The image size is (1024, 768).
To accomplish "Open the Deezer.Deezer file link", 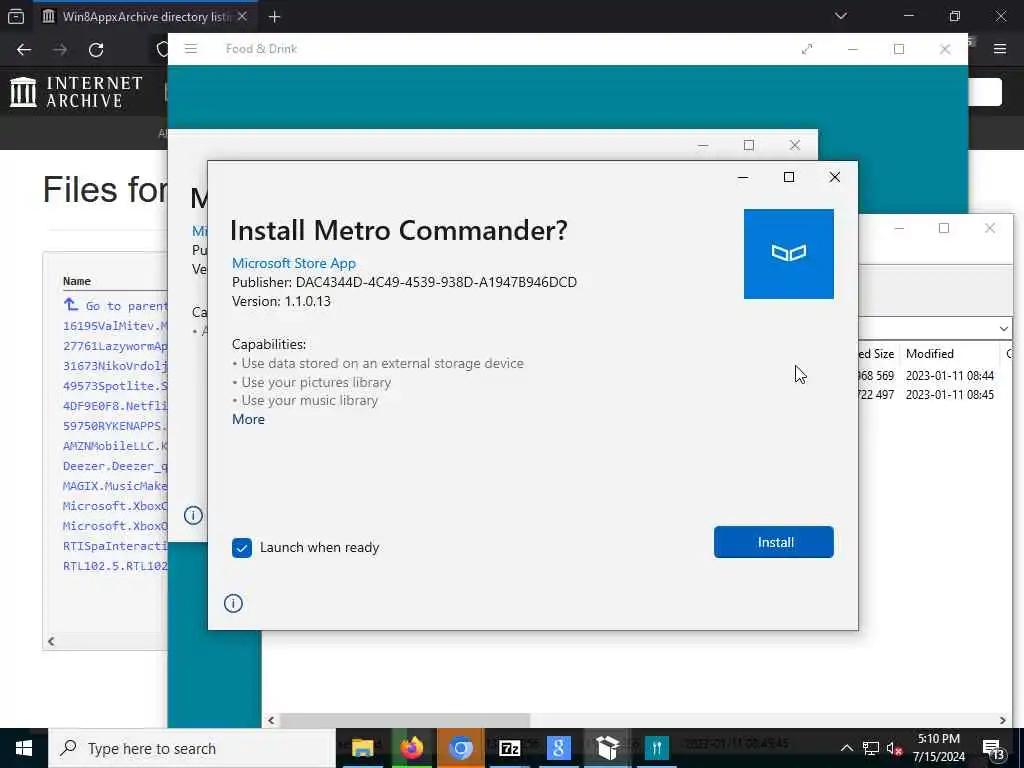I will 115,466.
